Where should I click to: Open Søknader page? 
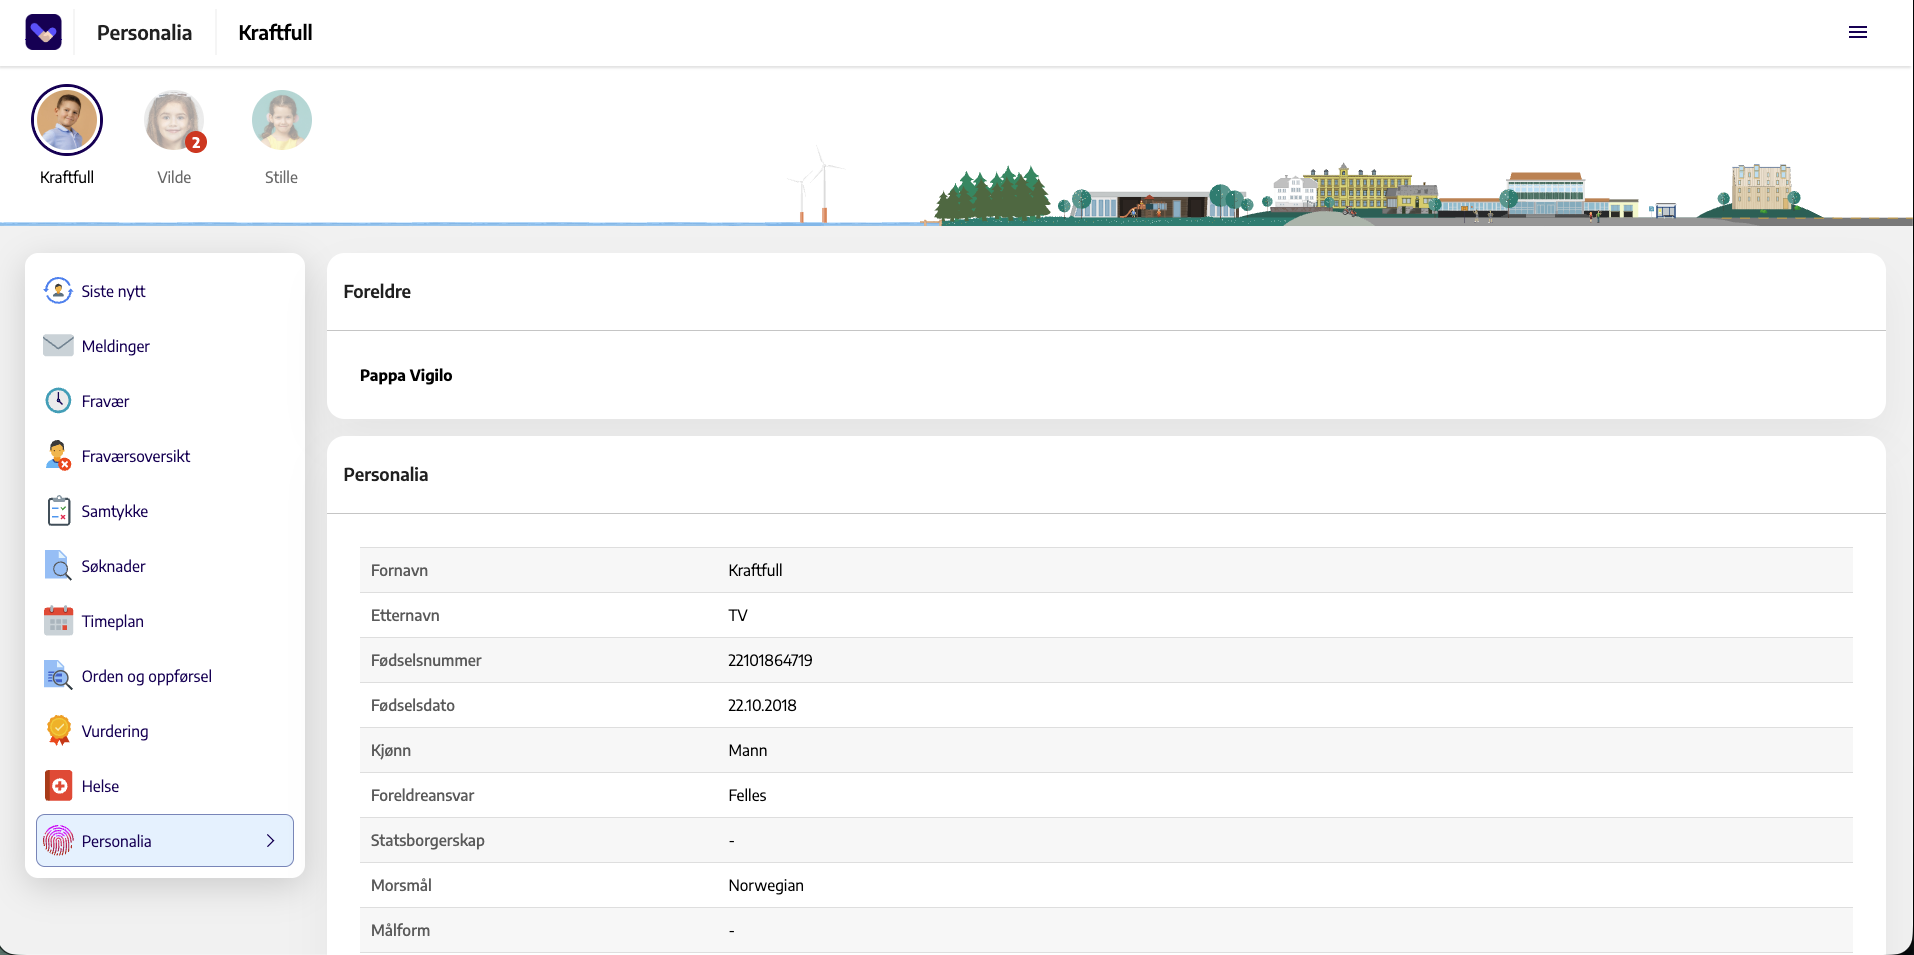[165, 566]
